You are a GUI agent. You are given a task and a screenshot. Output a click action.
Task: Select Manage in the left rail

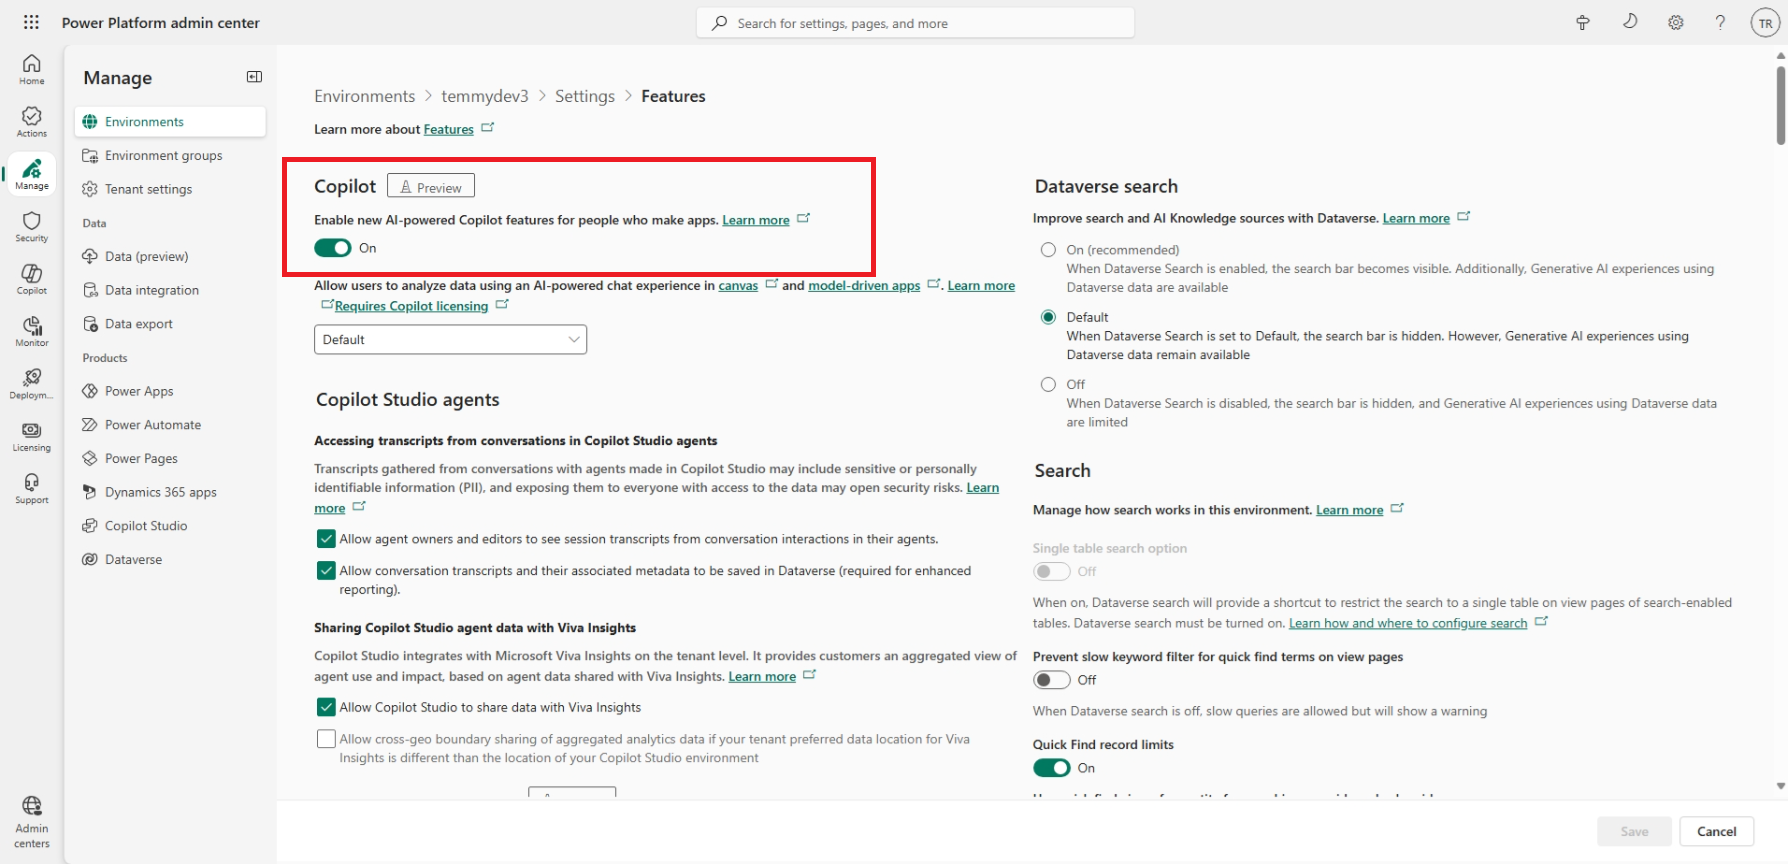32,174
